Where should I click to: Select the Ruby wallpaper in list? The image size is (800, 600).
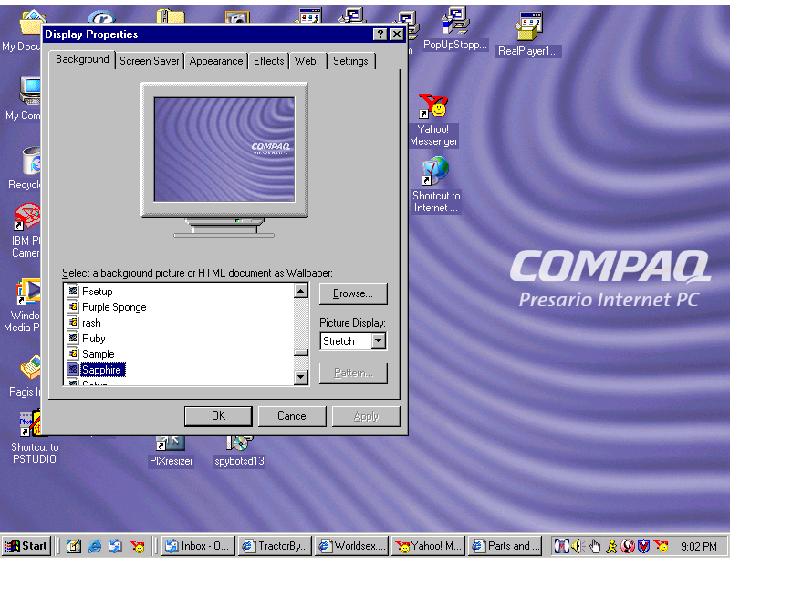(x=93, y=338)
